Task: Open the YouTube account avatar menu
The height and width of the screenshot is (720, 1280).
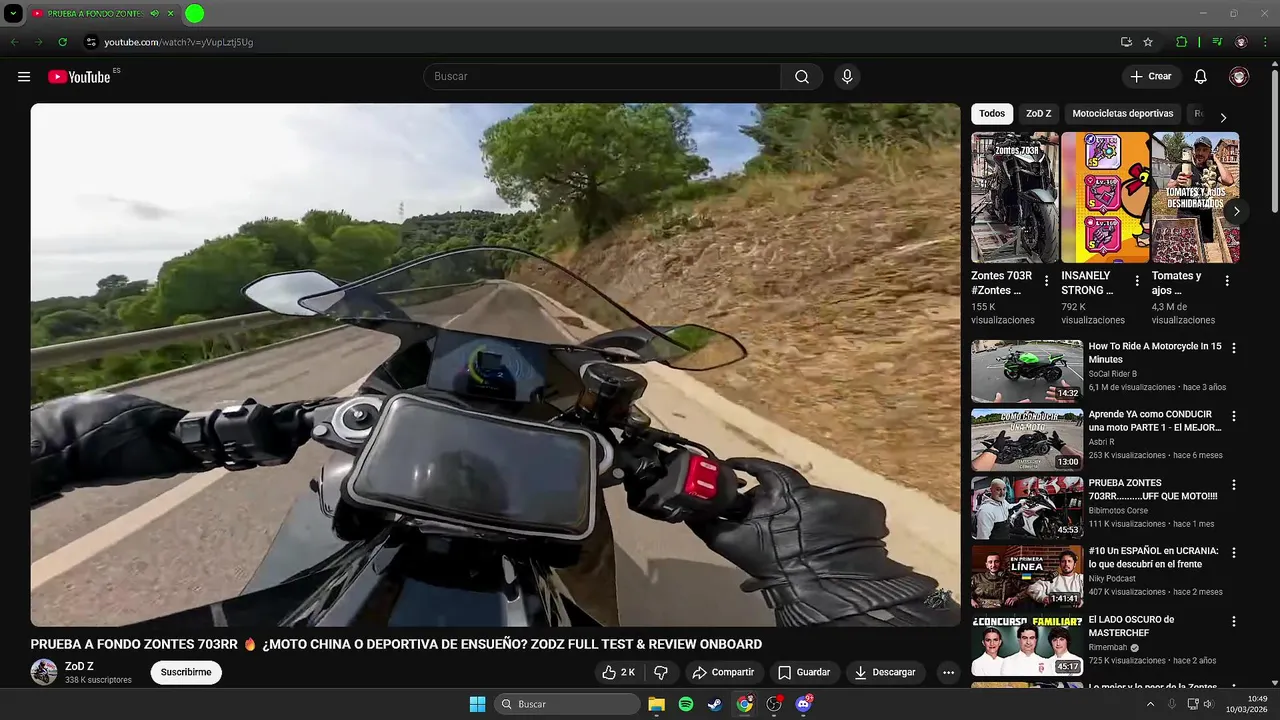Action: pos(1239,77)
